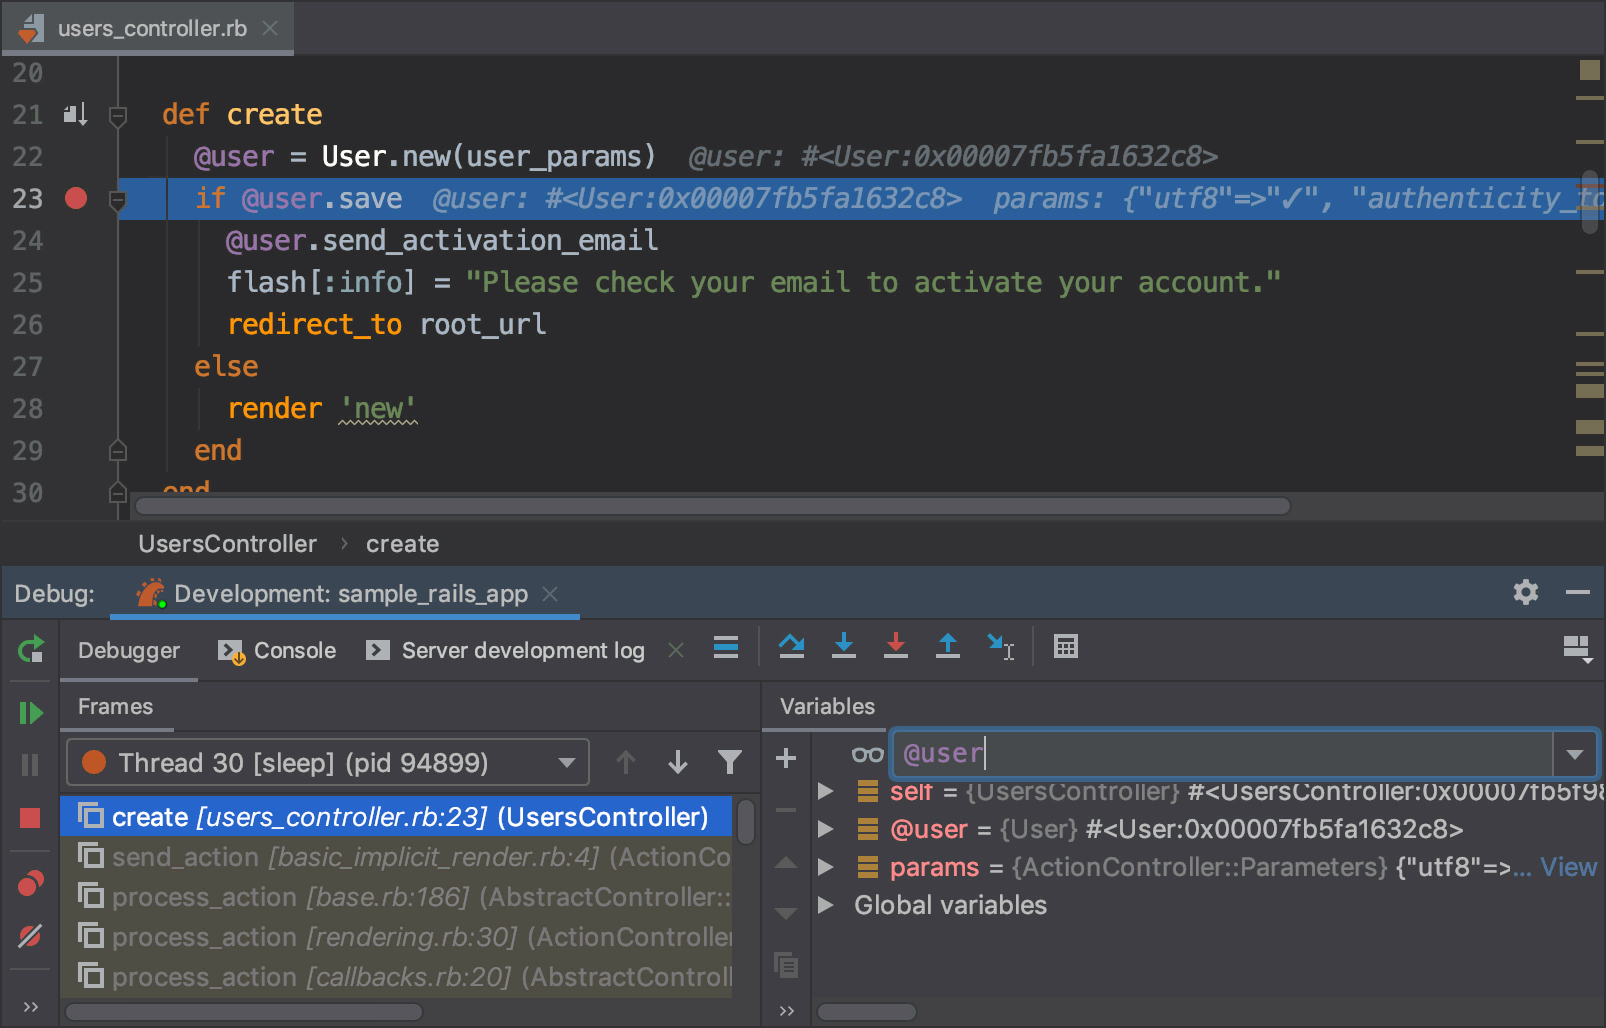
Task: Select the create [users_controller.rb:23] frame
Action: [396, 817]
